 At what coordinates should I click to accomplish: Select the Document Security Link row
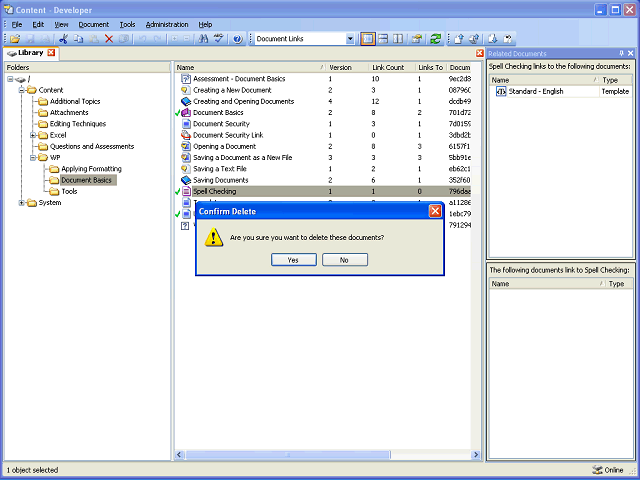[x=322, y=135]
